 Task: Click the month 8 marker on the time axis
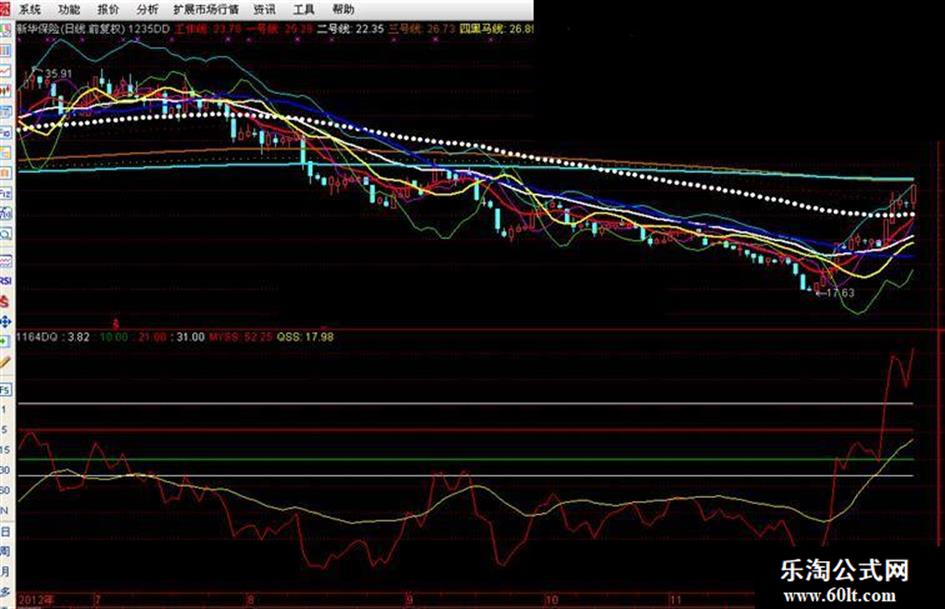click(x=251, y=600)
